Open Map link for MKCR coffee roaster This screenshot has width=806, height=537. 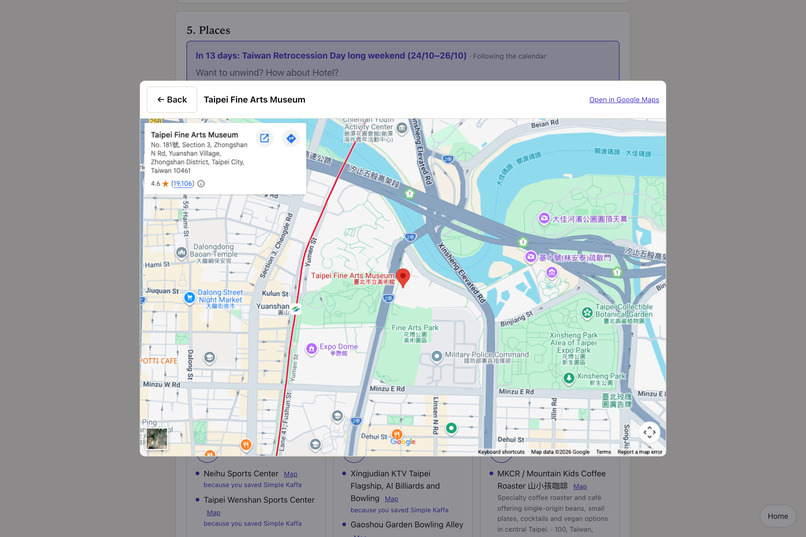(x=580, y=487)
